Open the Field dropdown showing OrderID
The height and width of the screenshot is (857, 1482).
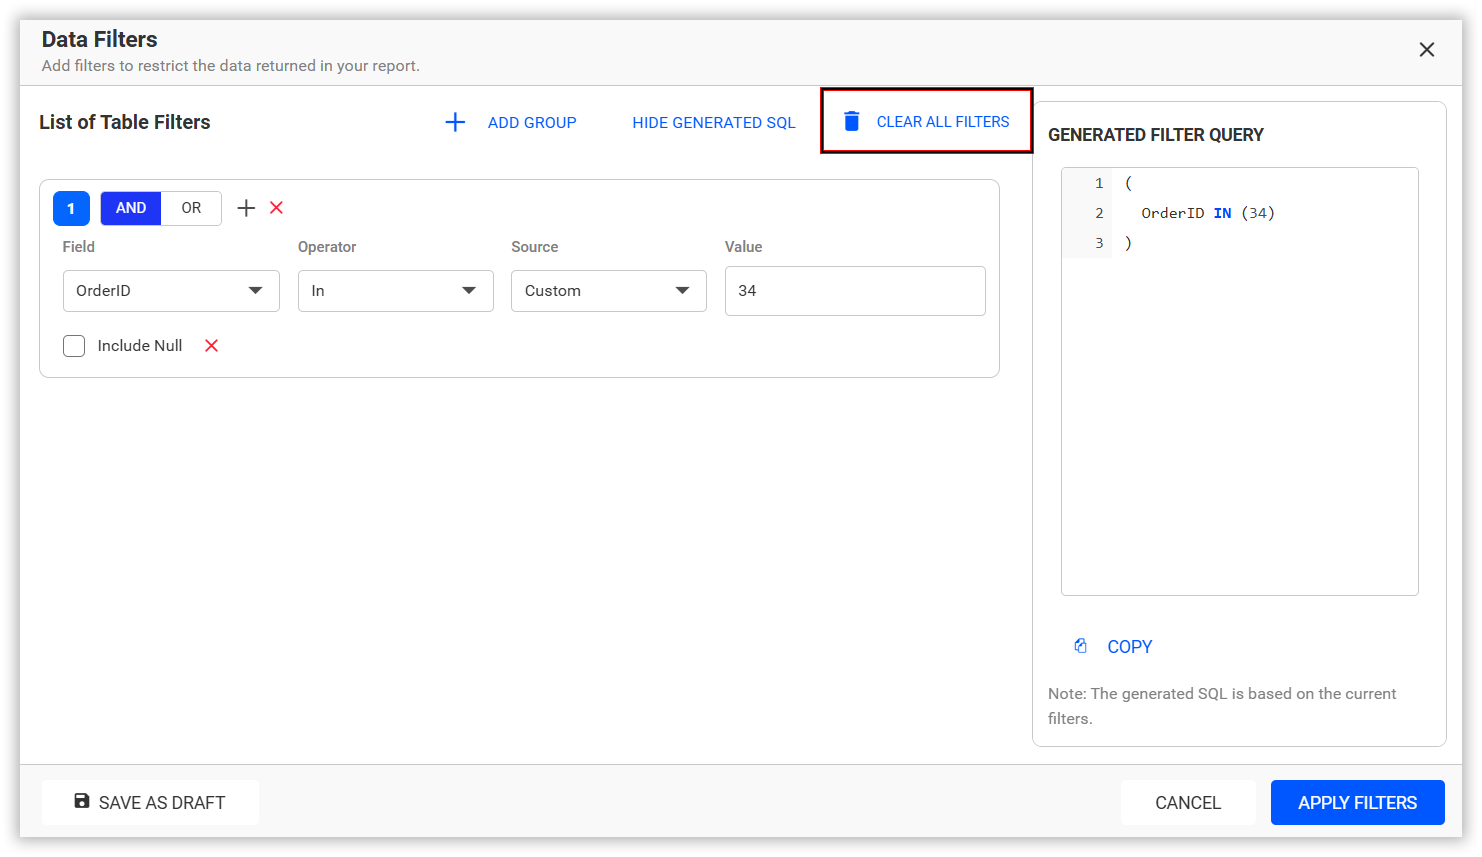coord(171,291)
